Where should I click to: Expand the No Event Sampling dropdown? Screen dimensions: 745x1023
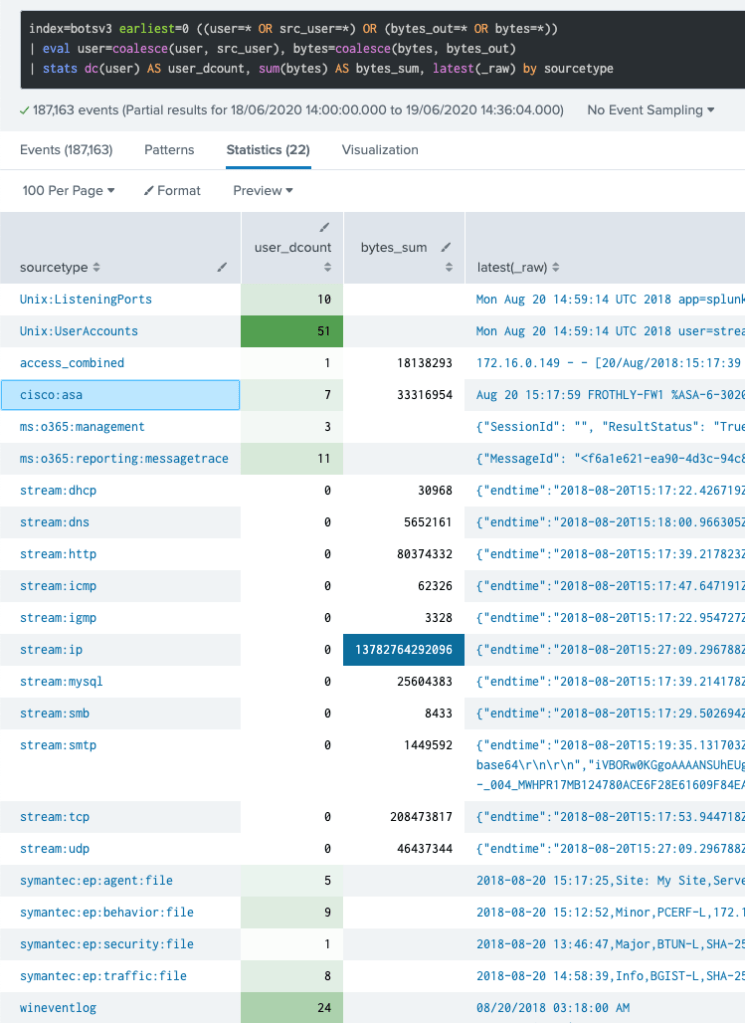tap(651, 110)
